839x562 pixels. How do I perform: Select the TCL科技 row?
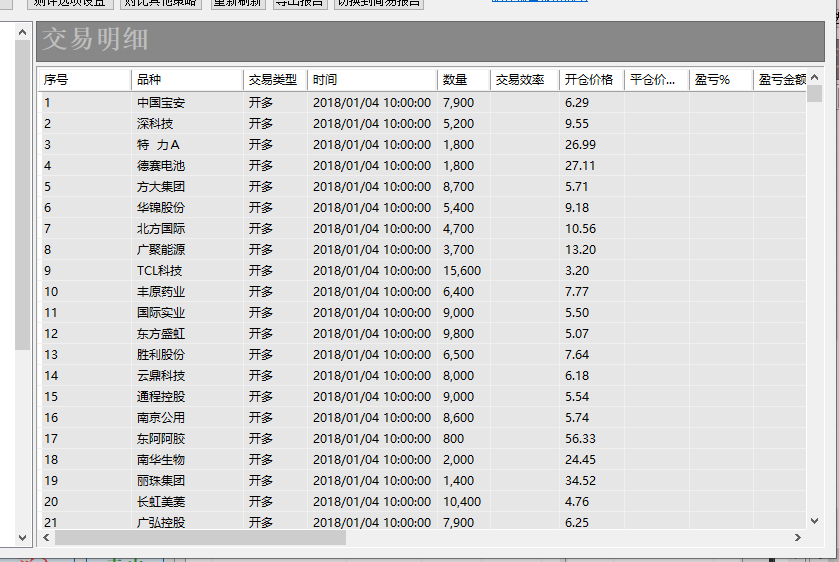click(160, 270)
